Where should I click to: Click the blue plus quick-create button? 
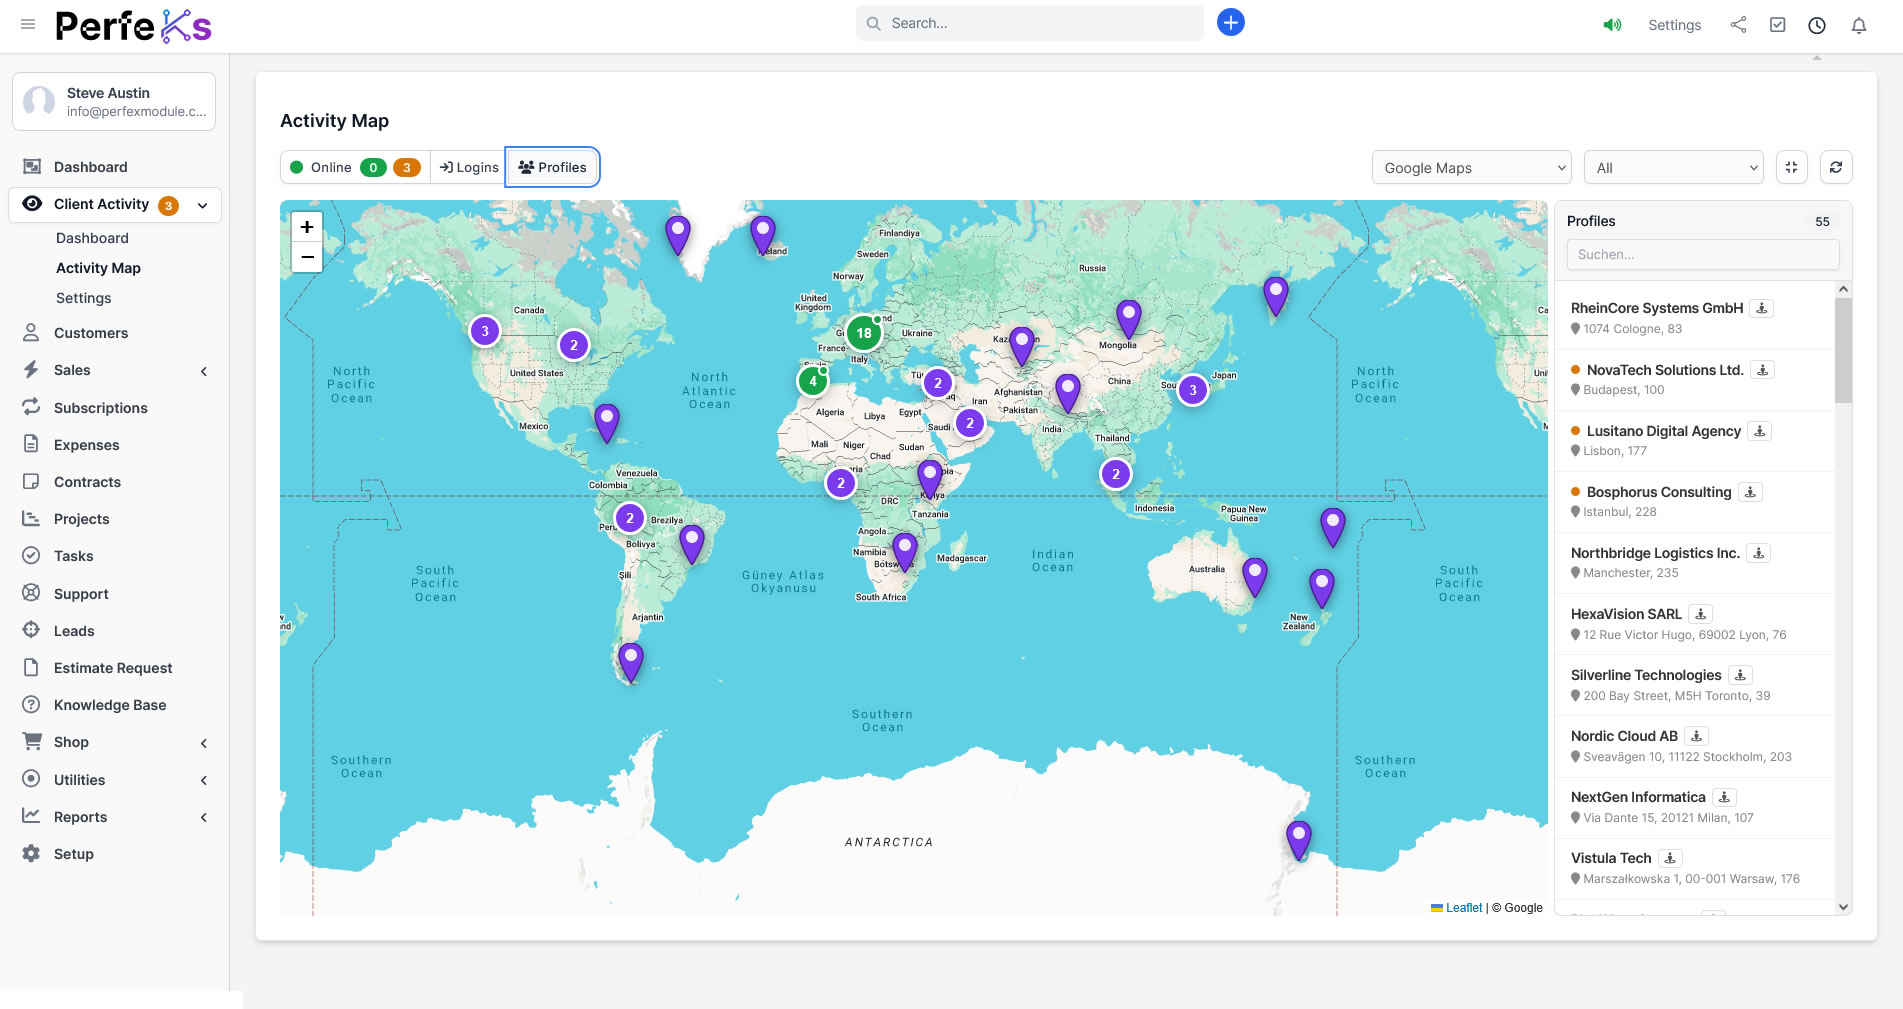pyautogui.click(x=1230, y=22)
